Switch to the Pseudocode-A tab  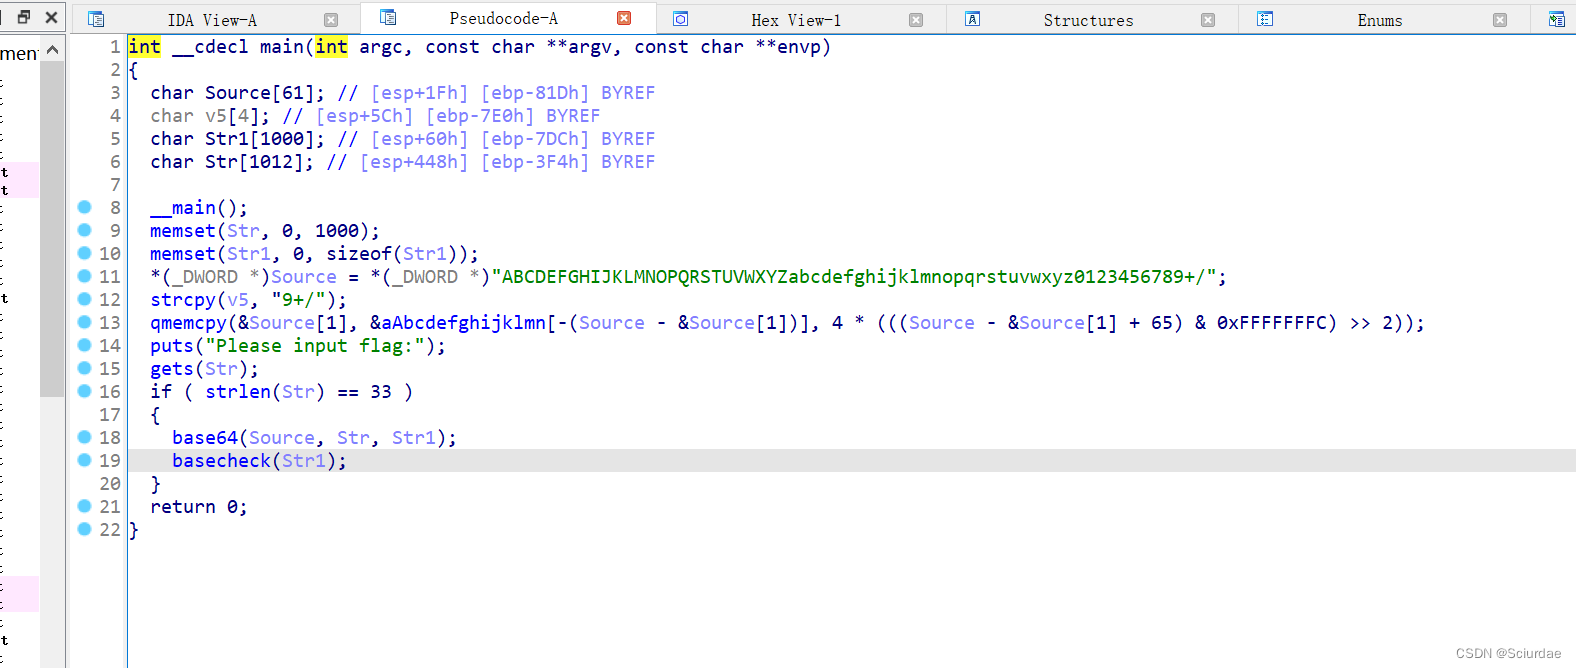tap(503, 18)
